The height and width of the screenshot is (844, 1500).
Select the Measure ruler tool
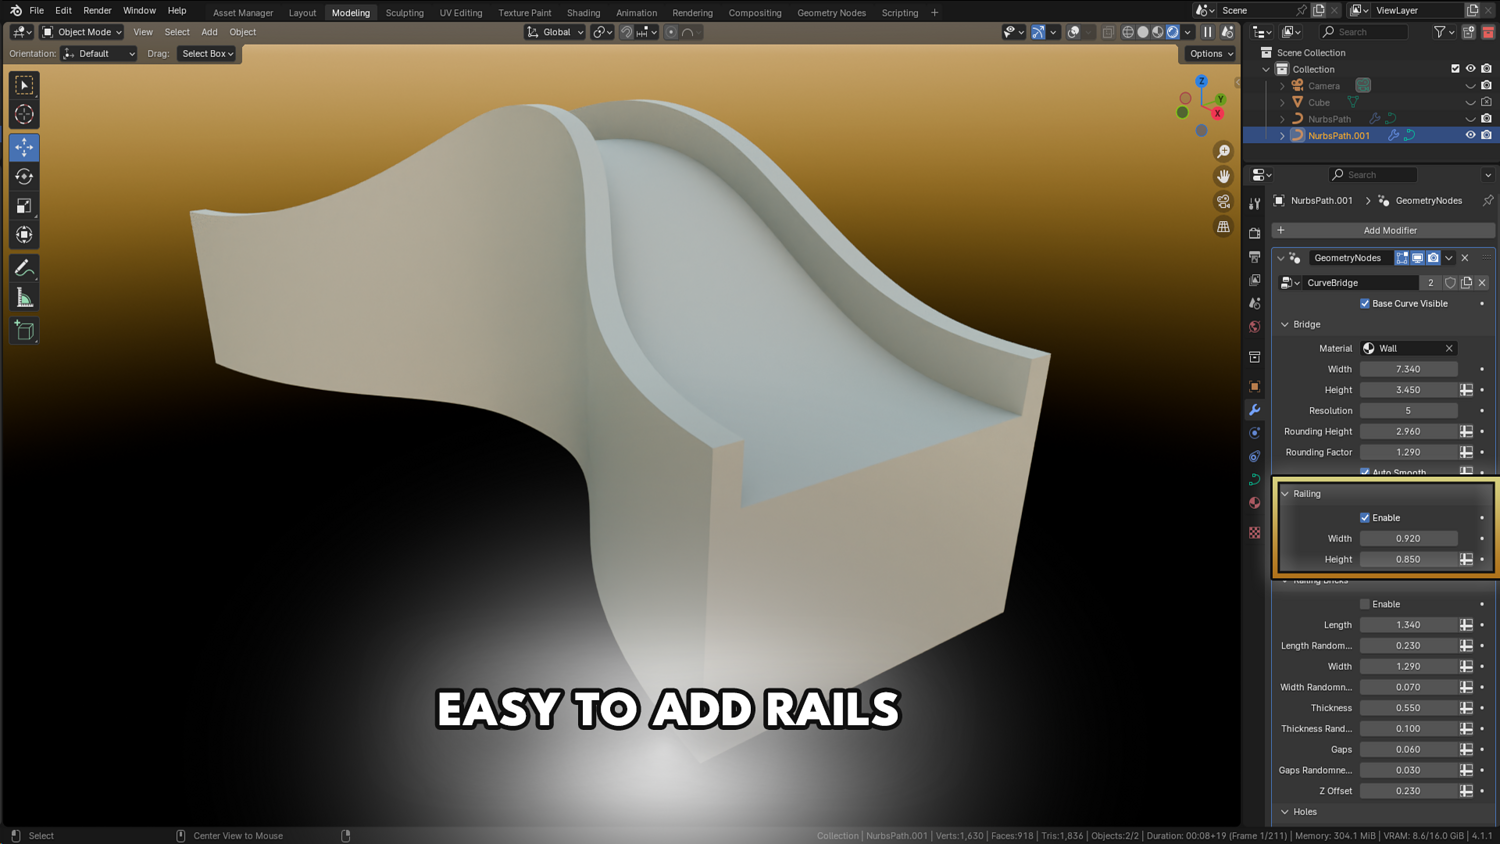[x=24, y=297]
